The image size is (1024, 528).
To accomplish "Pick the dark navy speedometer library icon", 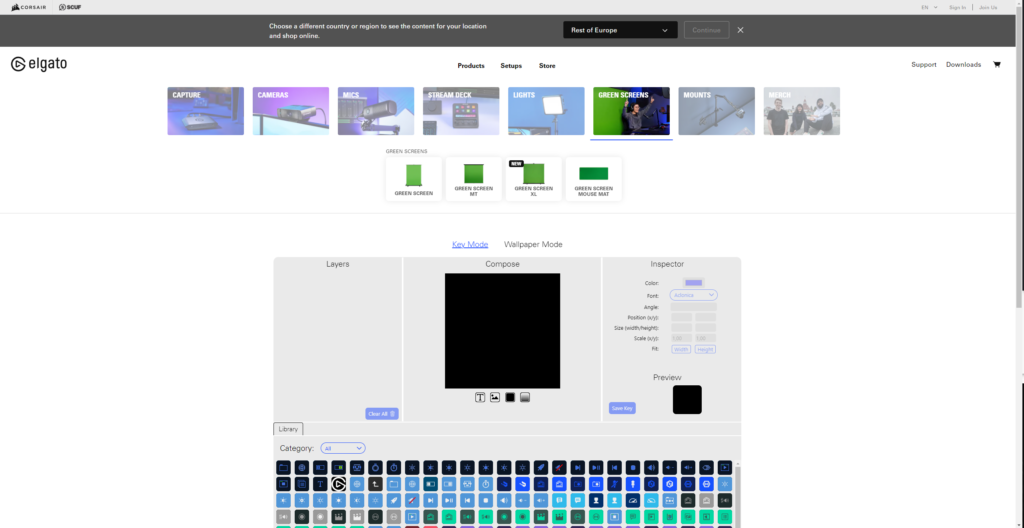I will 633,501.
